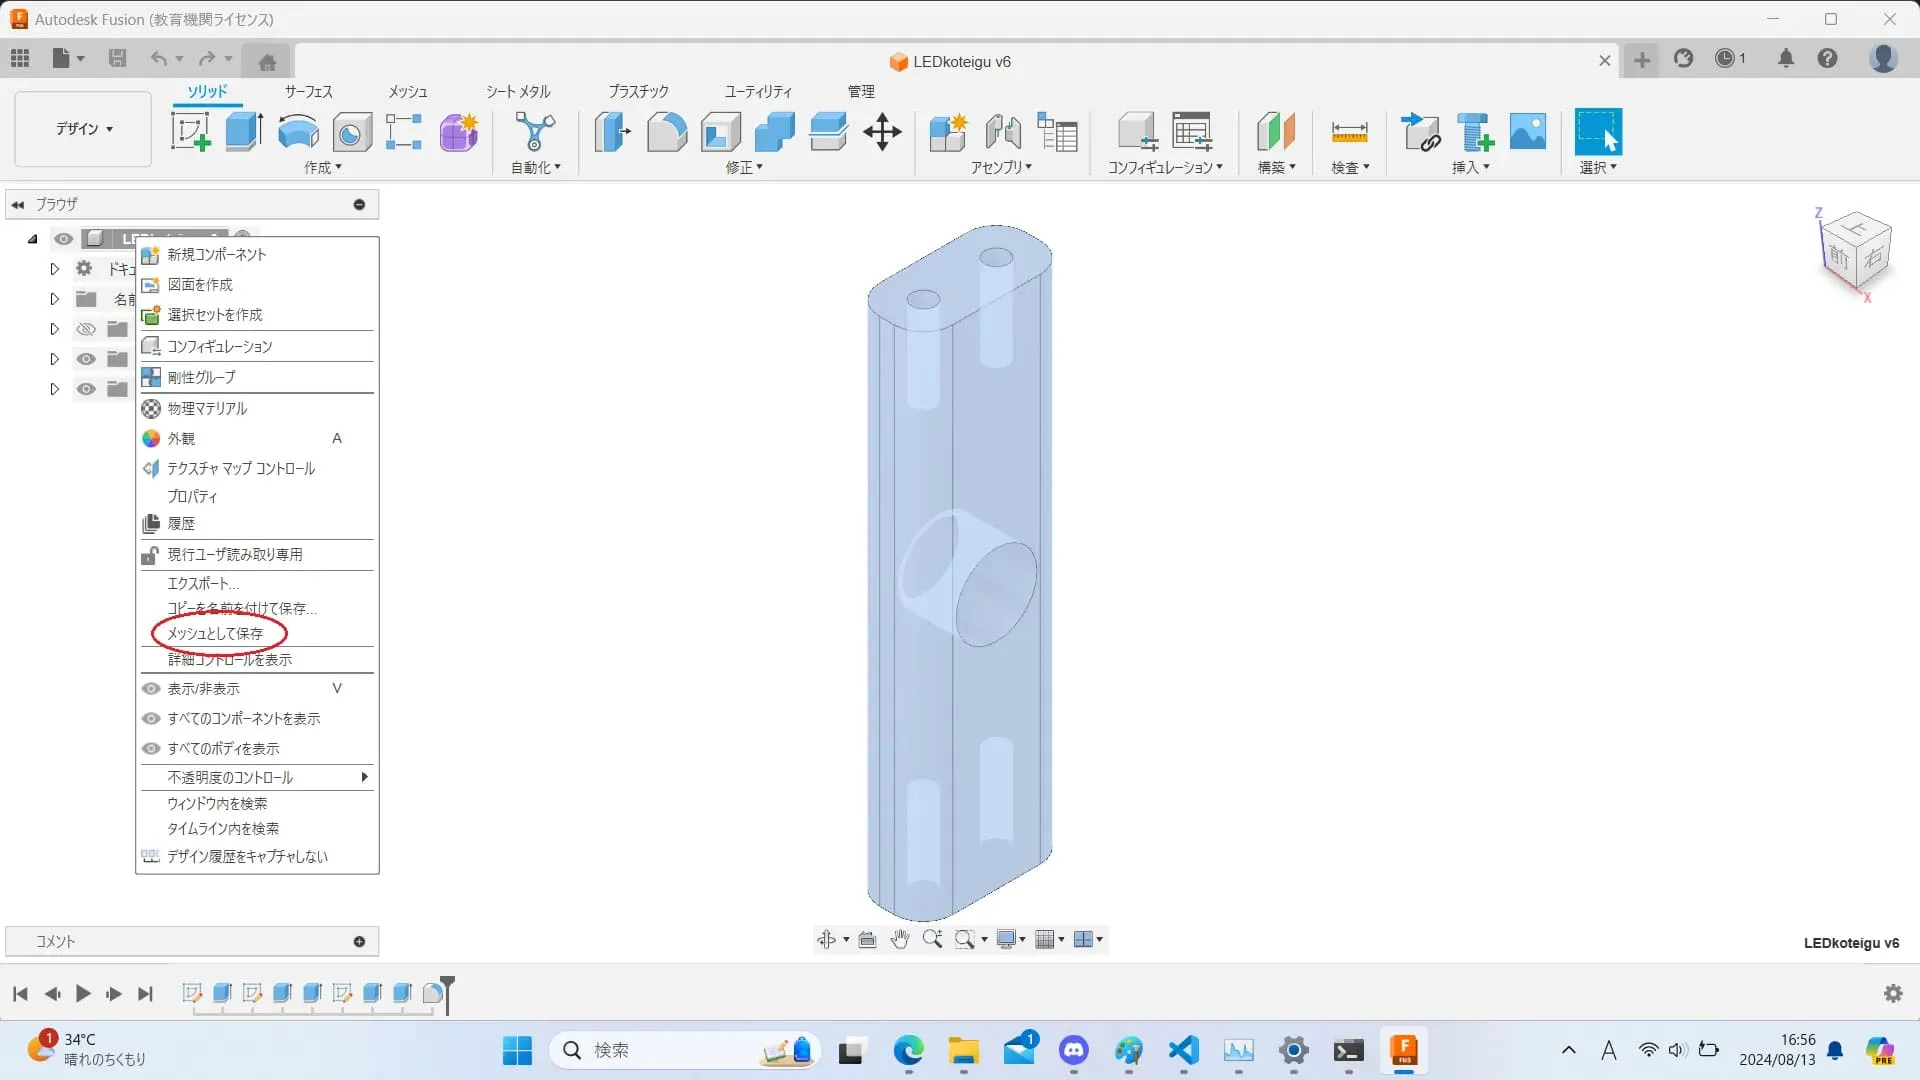Screen dimensions: 1920x1080
Task: Switch to the サーフェス ribbon tab
Action: tap(308, 91)
